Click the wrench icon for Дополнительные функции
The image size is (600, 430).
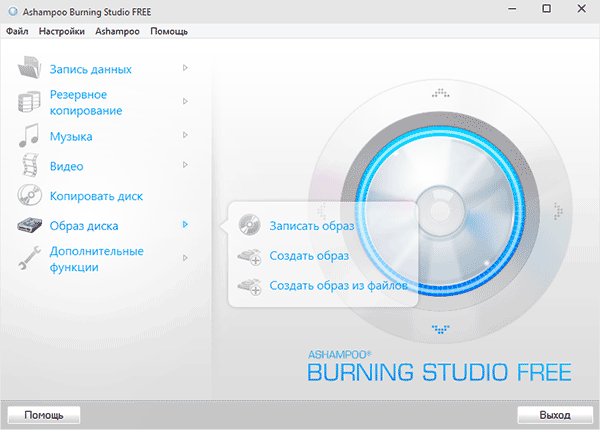tap(29, 258)
